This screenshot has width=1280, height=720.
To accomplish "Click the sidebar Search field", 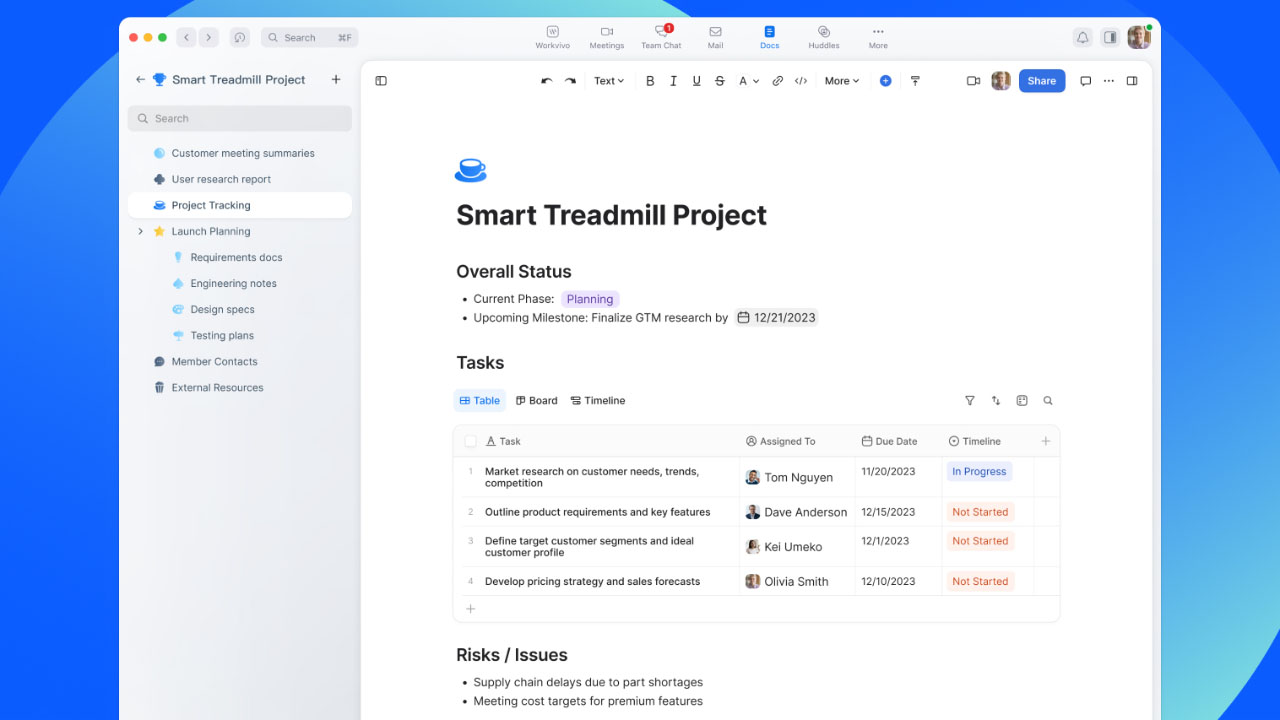I will (240, 119).
